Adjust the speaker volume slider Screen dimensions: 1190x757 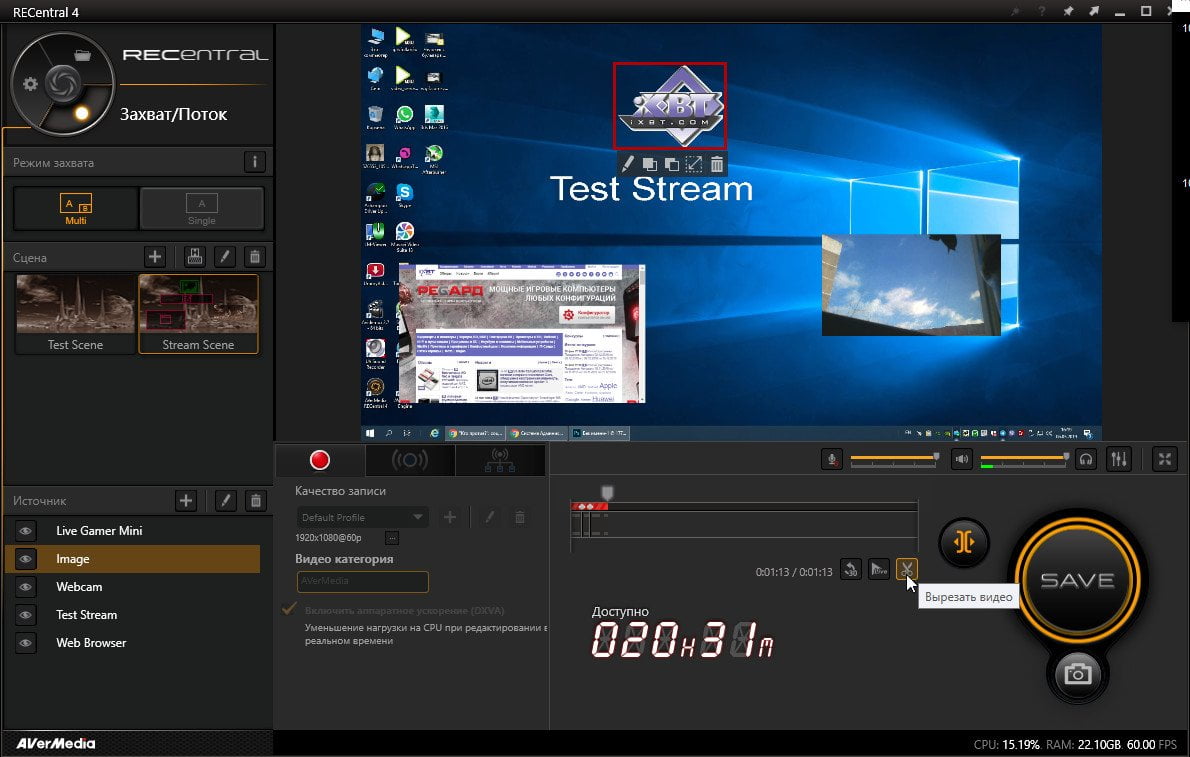pos(1025,459)
